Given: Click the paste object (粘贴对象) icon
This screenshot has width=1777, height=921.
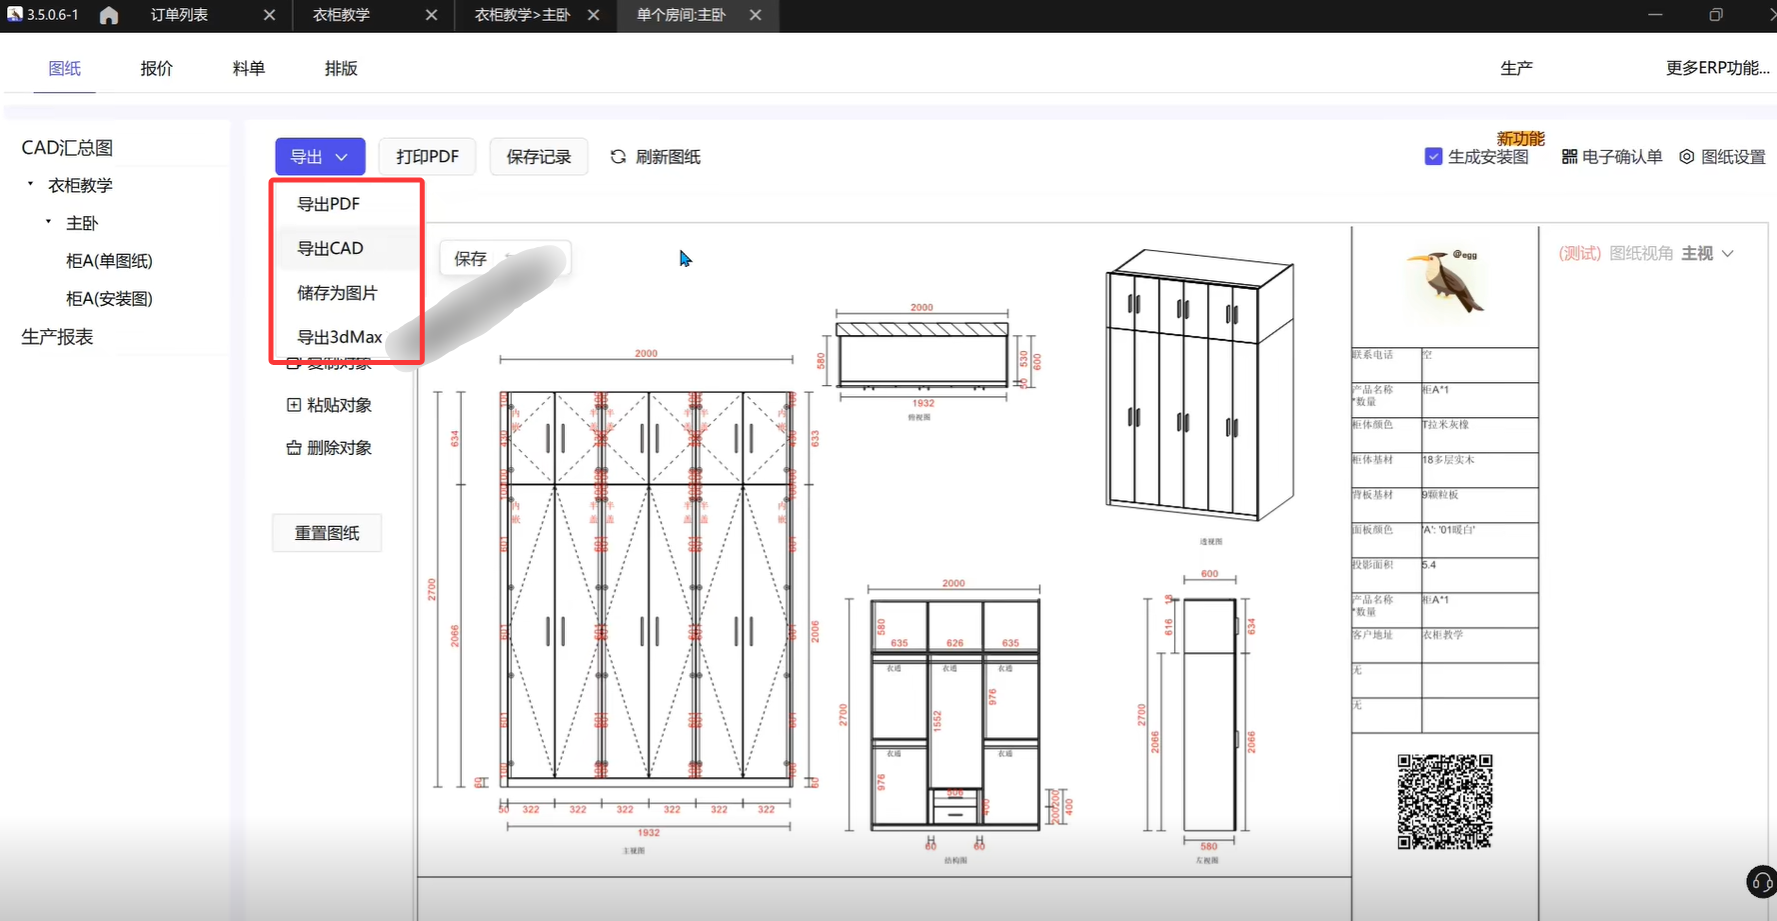Looking at the screenshot, I should click(x=294, y=405).
